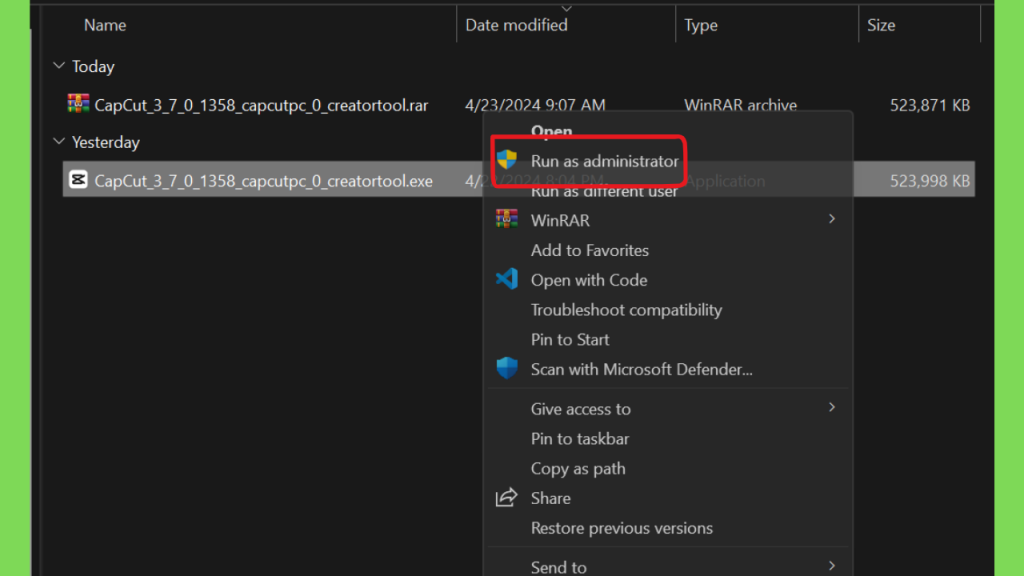Click the Visual Studio Code icon in the menu
Screen dimensions: 1024x576
[507, 279]
